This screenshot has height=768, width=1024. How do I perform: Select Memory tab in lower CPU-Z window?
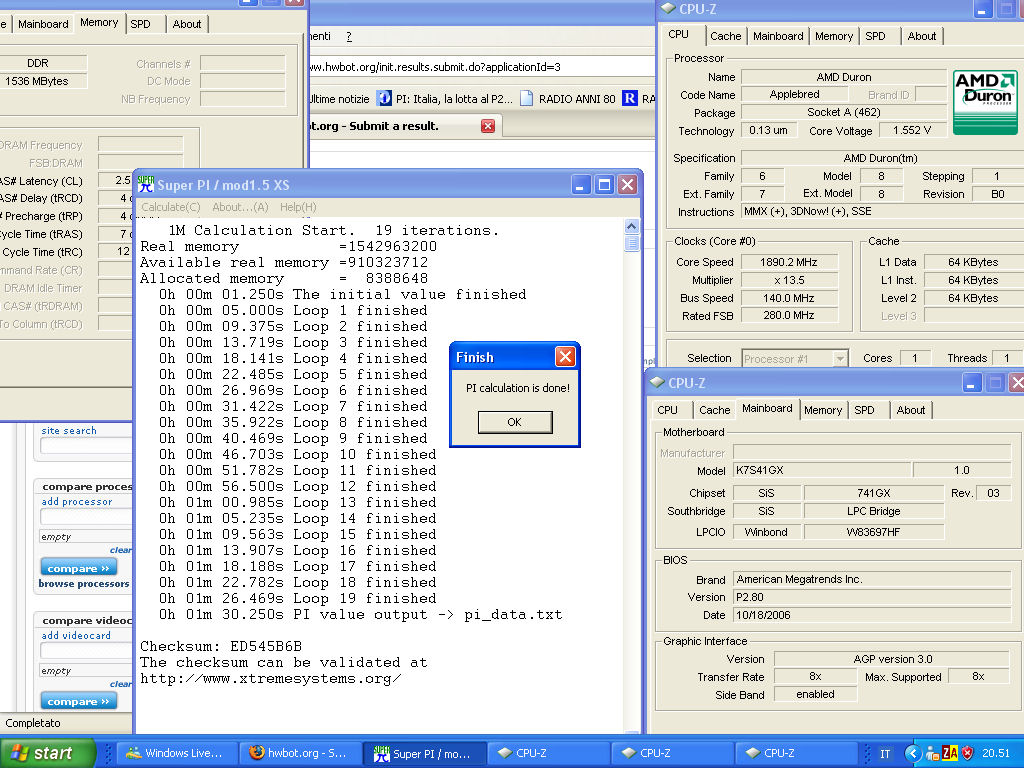pos(822,410)
